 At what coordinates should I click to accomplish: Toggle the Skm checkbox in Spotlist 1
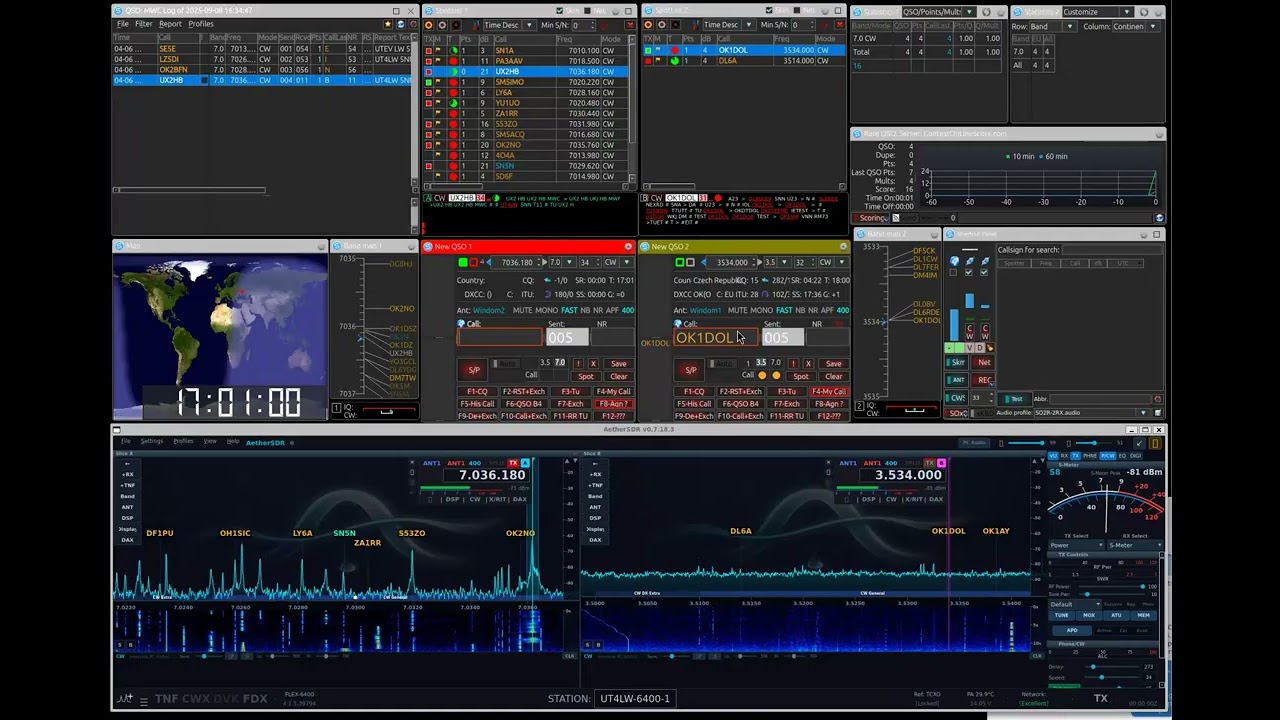coord(559,12)
